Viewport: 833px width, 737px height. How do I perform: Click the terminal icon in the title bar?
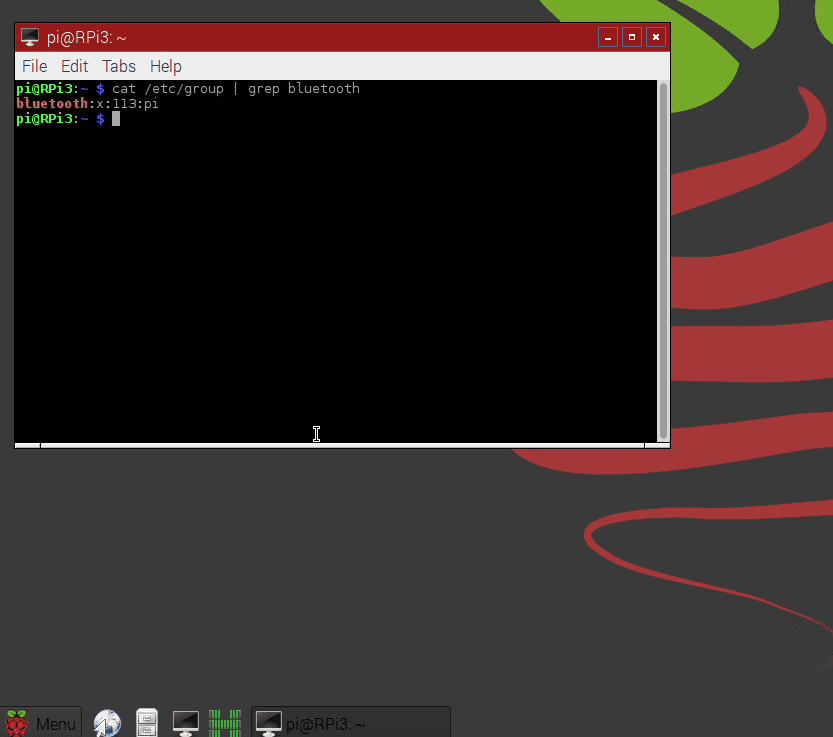pos(30,37)
